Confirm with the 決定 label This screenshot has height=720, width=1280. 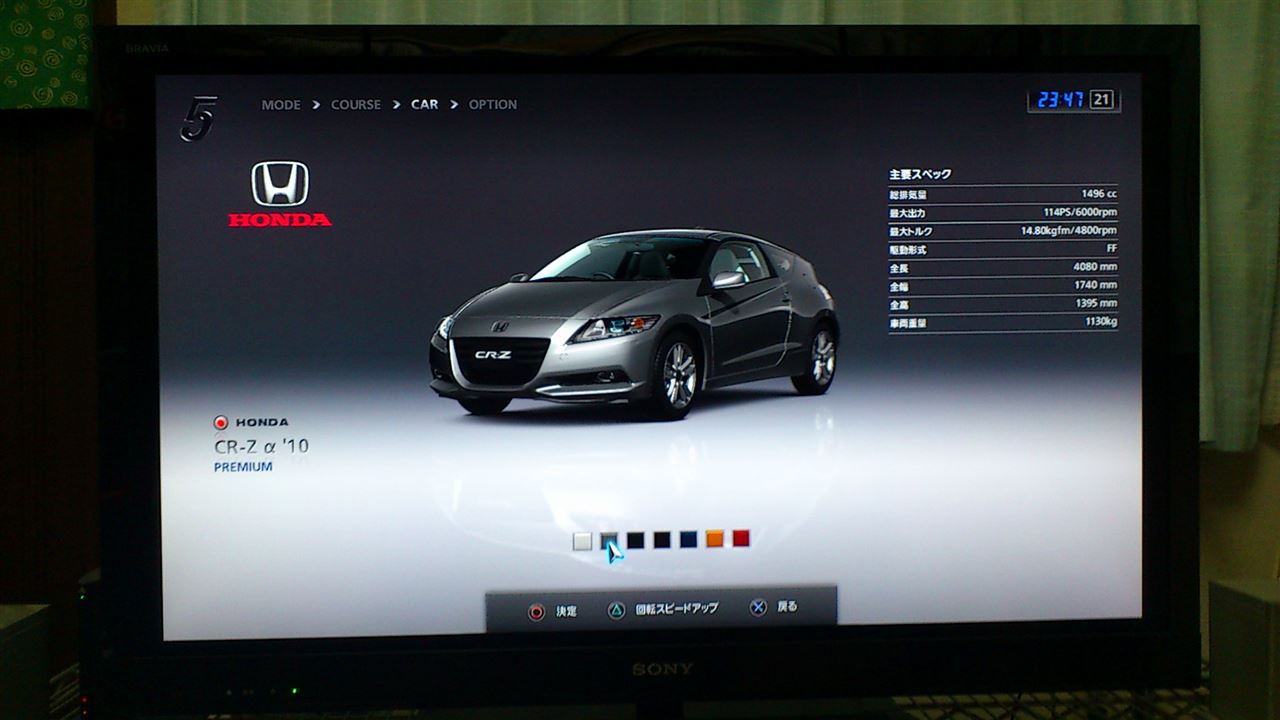tap(567, 611)
